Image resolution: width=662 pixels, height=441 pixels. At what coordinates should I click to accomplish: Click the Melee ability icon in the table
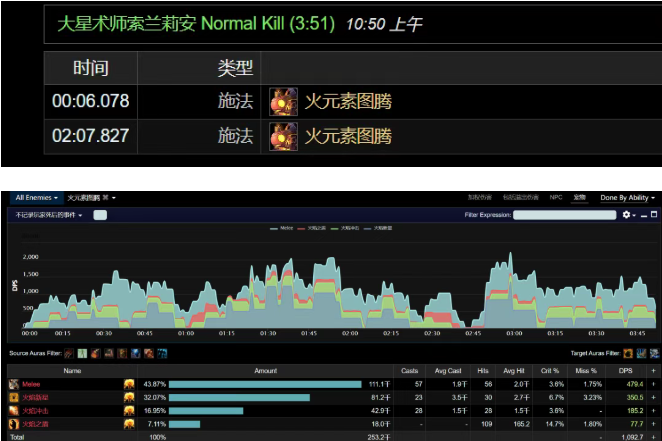pos(14,384)
